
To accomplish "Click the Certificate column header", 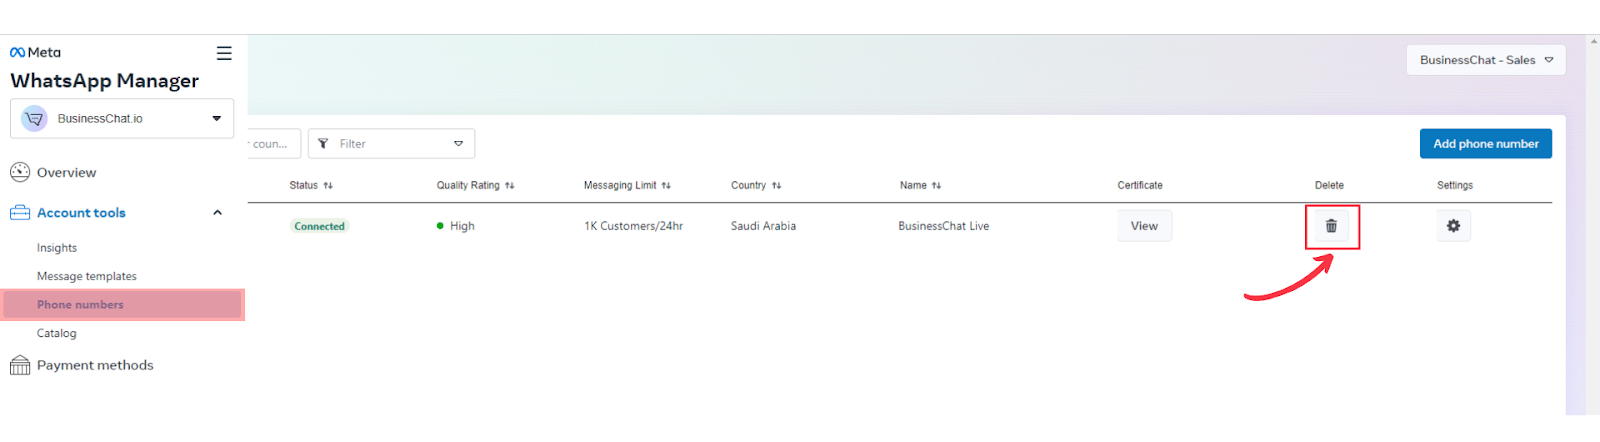I will pyautogui.click(x=1140, y=185).
